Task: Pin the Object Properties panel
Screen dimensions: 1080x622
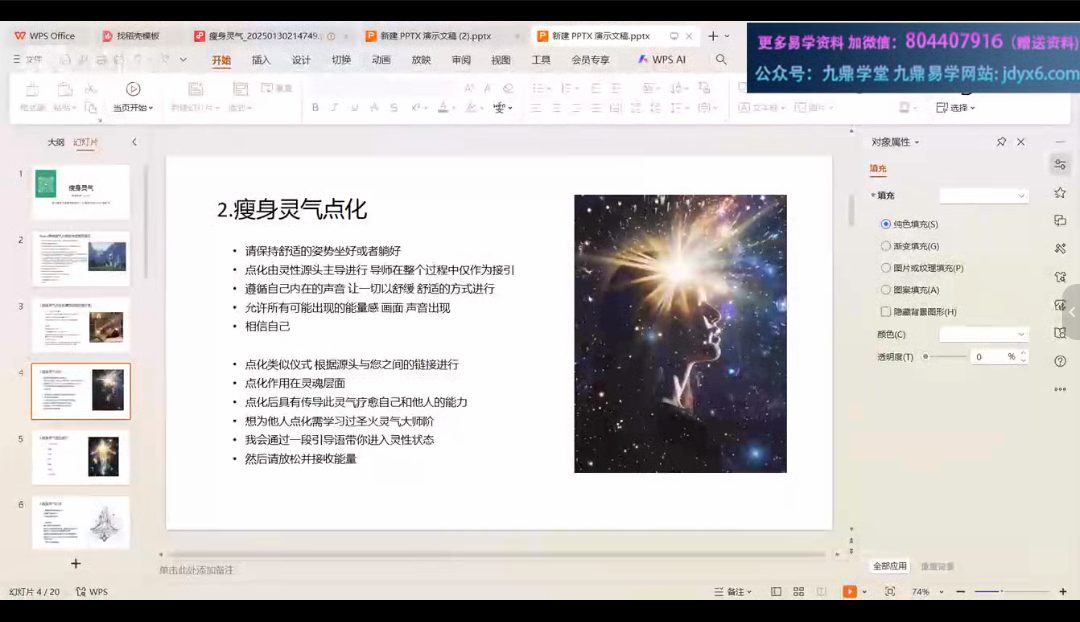Action: [1001, 142]
